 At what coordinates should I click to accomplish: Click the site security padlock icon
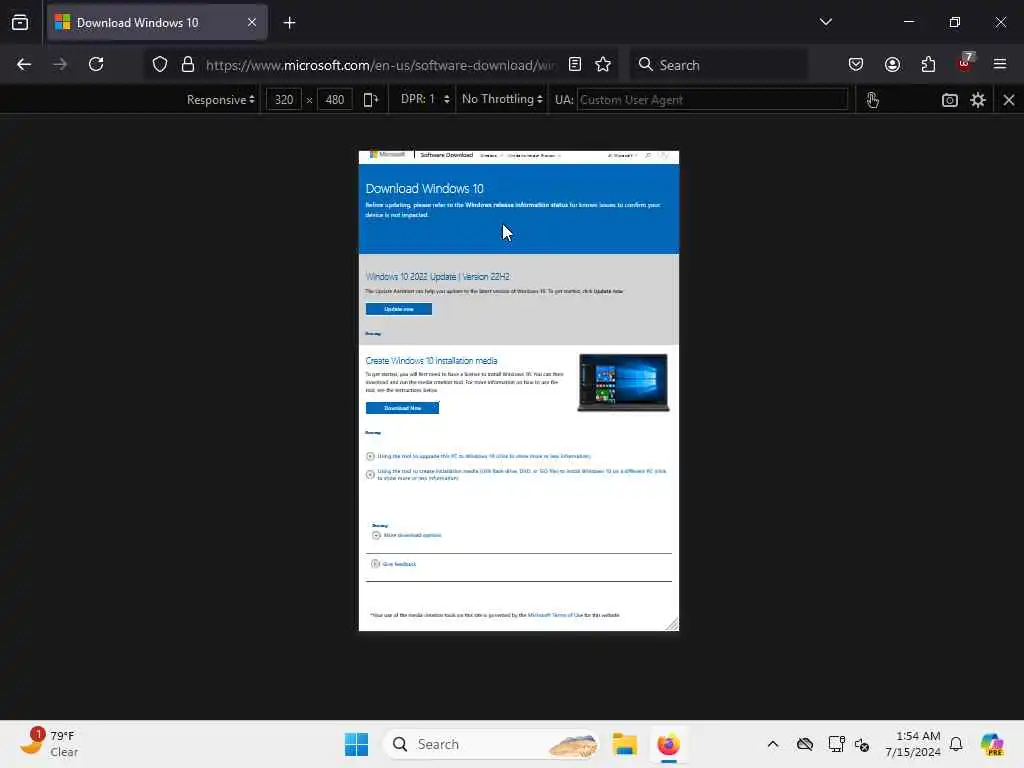click(x=188, y=64)
